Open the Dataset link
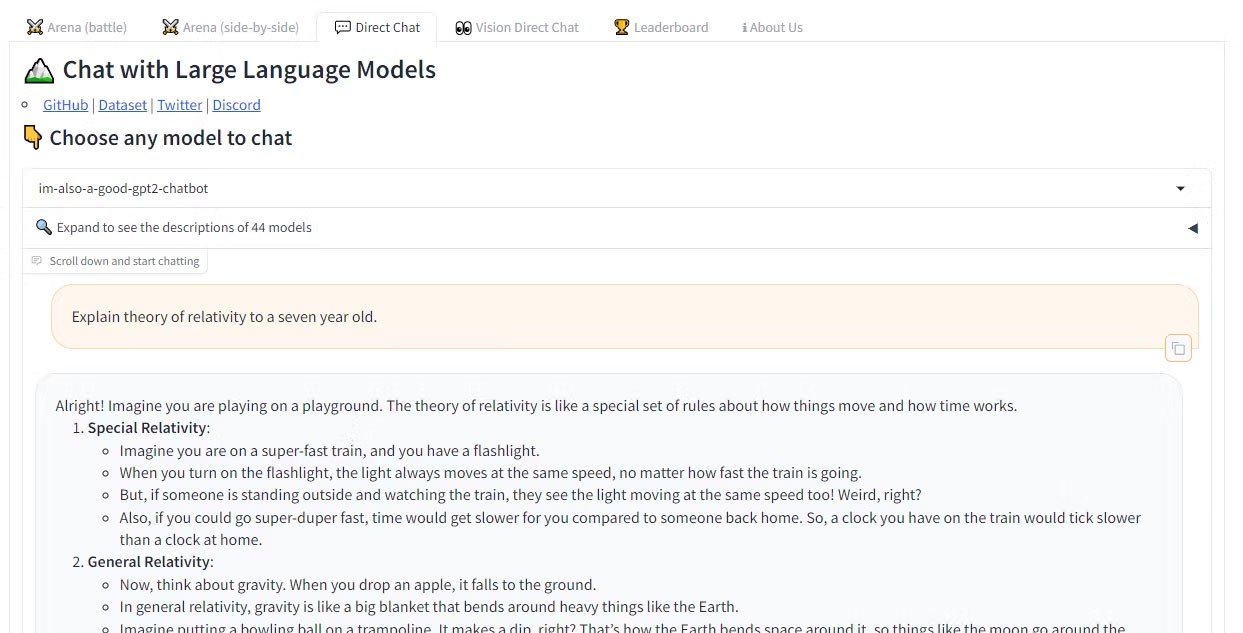The image size is (1243, 633). pyautogui.click(x=122, y=105)
